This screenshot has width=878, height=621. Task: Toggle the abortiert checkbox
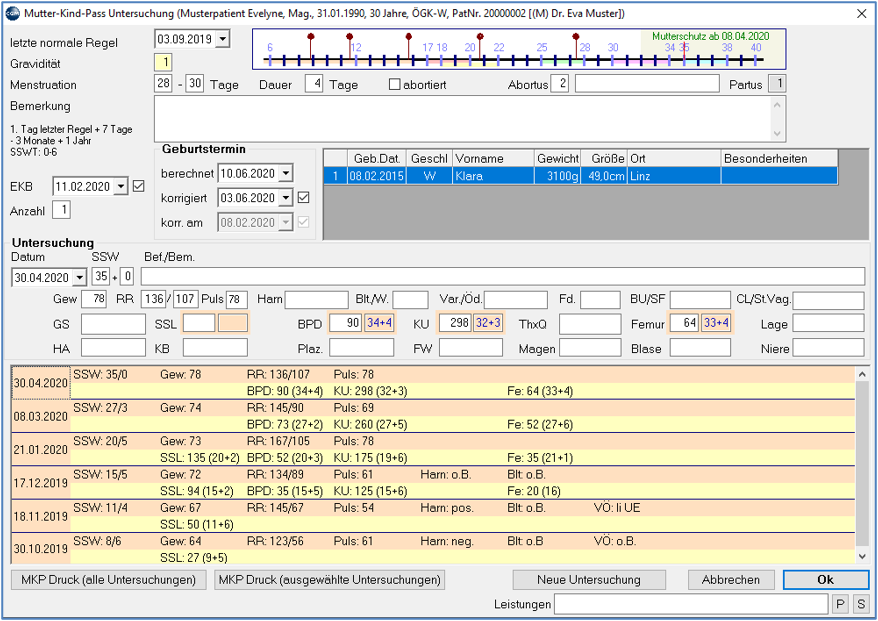(x=395, y=85)
